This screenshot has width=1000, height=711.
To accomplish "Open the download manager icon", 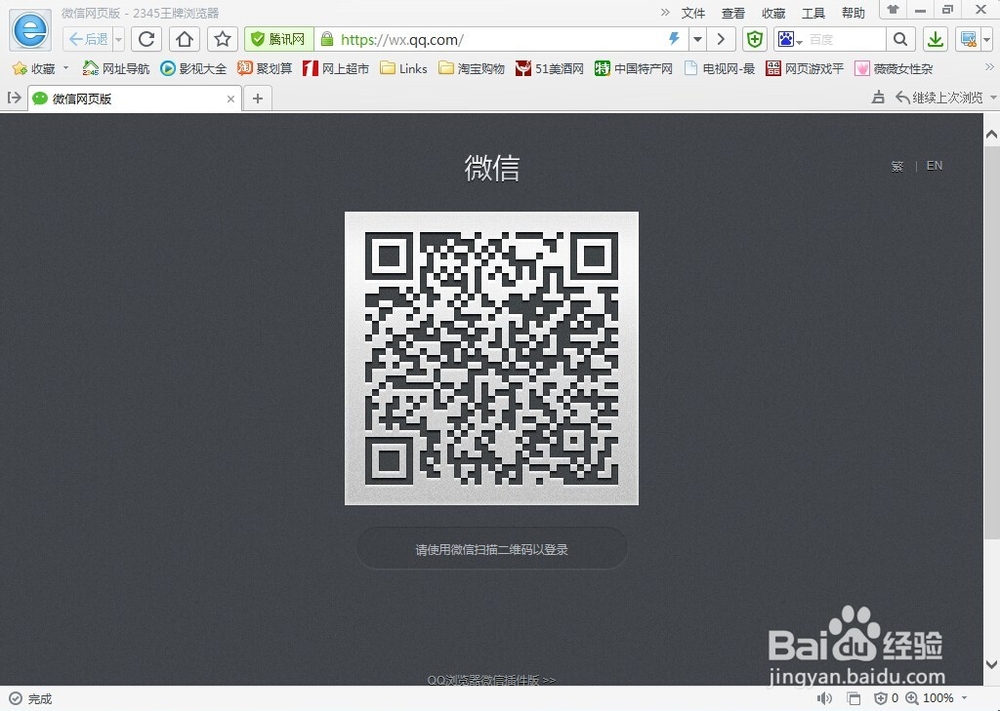I will coord(935,40).
